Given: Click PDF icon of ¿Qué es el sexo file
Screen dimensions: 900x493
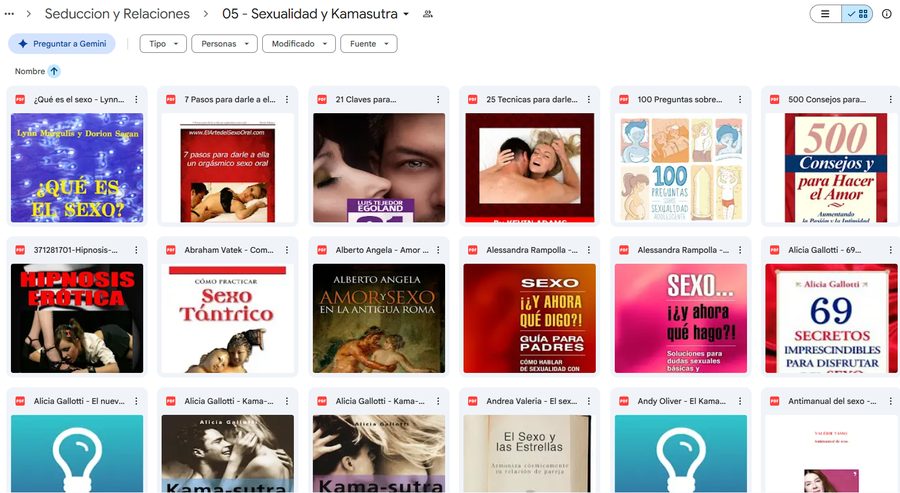Looking at the screenshot, I should (x=20, y=99).
